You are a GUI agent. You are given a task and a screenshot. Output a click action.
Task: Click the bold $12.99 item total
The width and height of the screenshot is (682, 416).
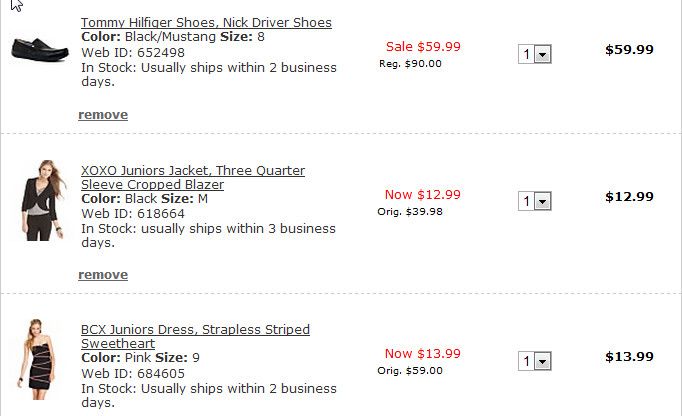click(629, 197)
